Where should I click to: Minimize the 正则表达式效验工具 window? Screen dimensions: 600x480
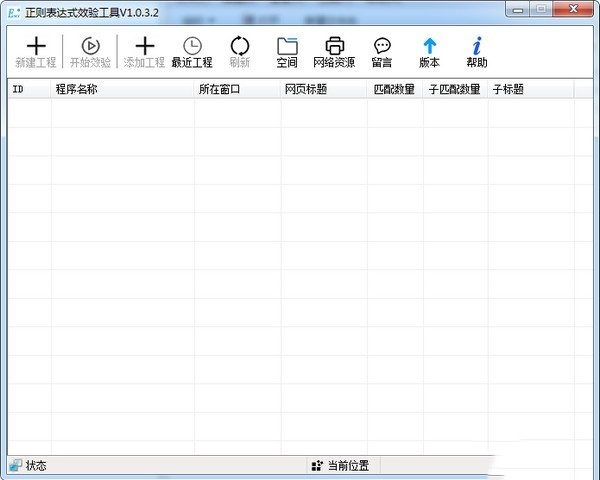pyautogui.click(x=518, y=9)
